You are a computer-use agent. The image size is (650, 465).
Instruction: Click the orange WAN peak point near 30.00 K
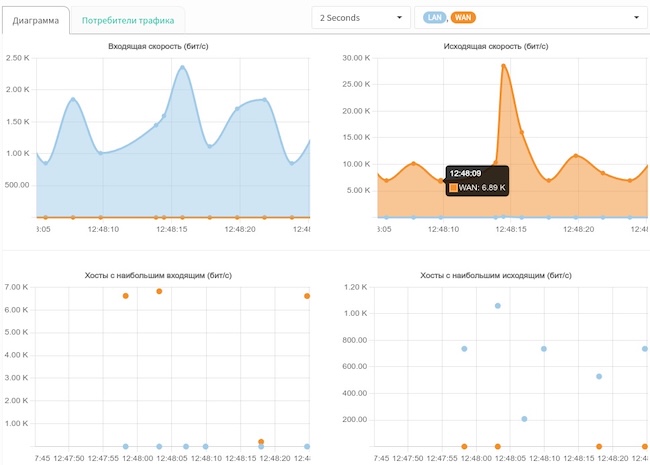[x=503, y=65]
